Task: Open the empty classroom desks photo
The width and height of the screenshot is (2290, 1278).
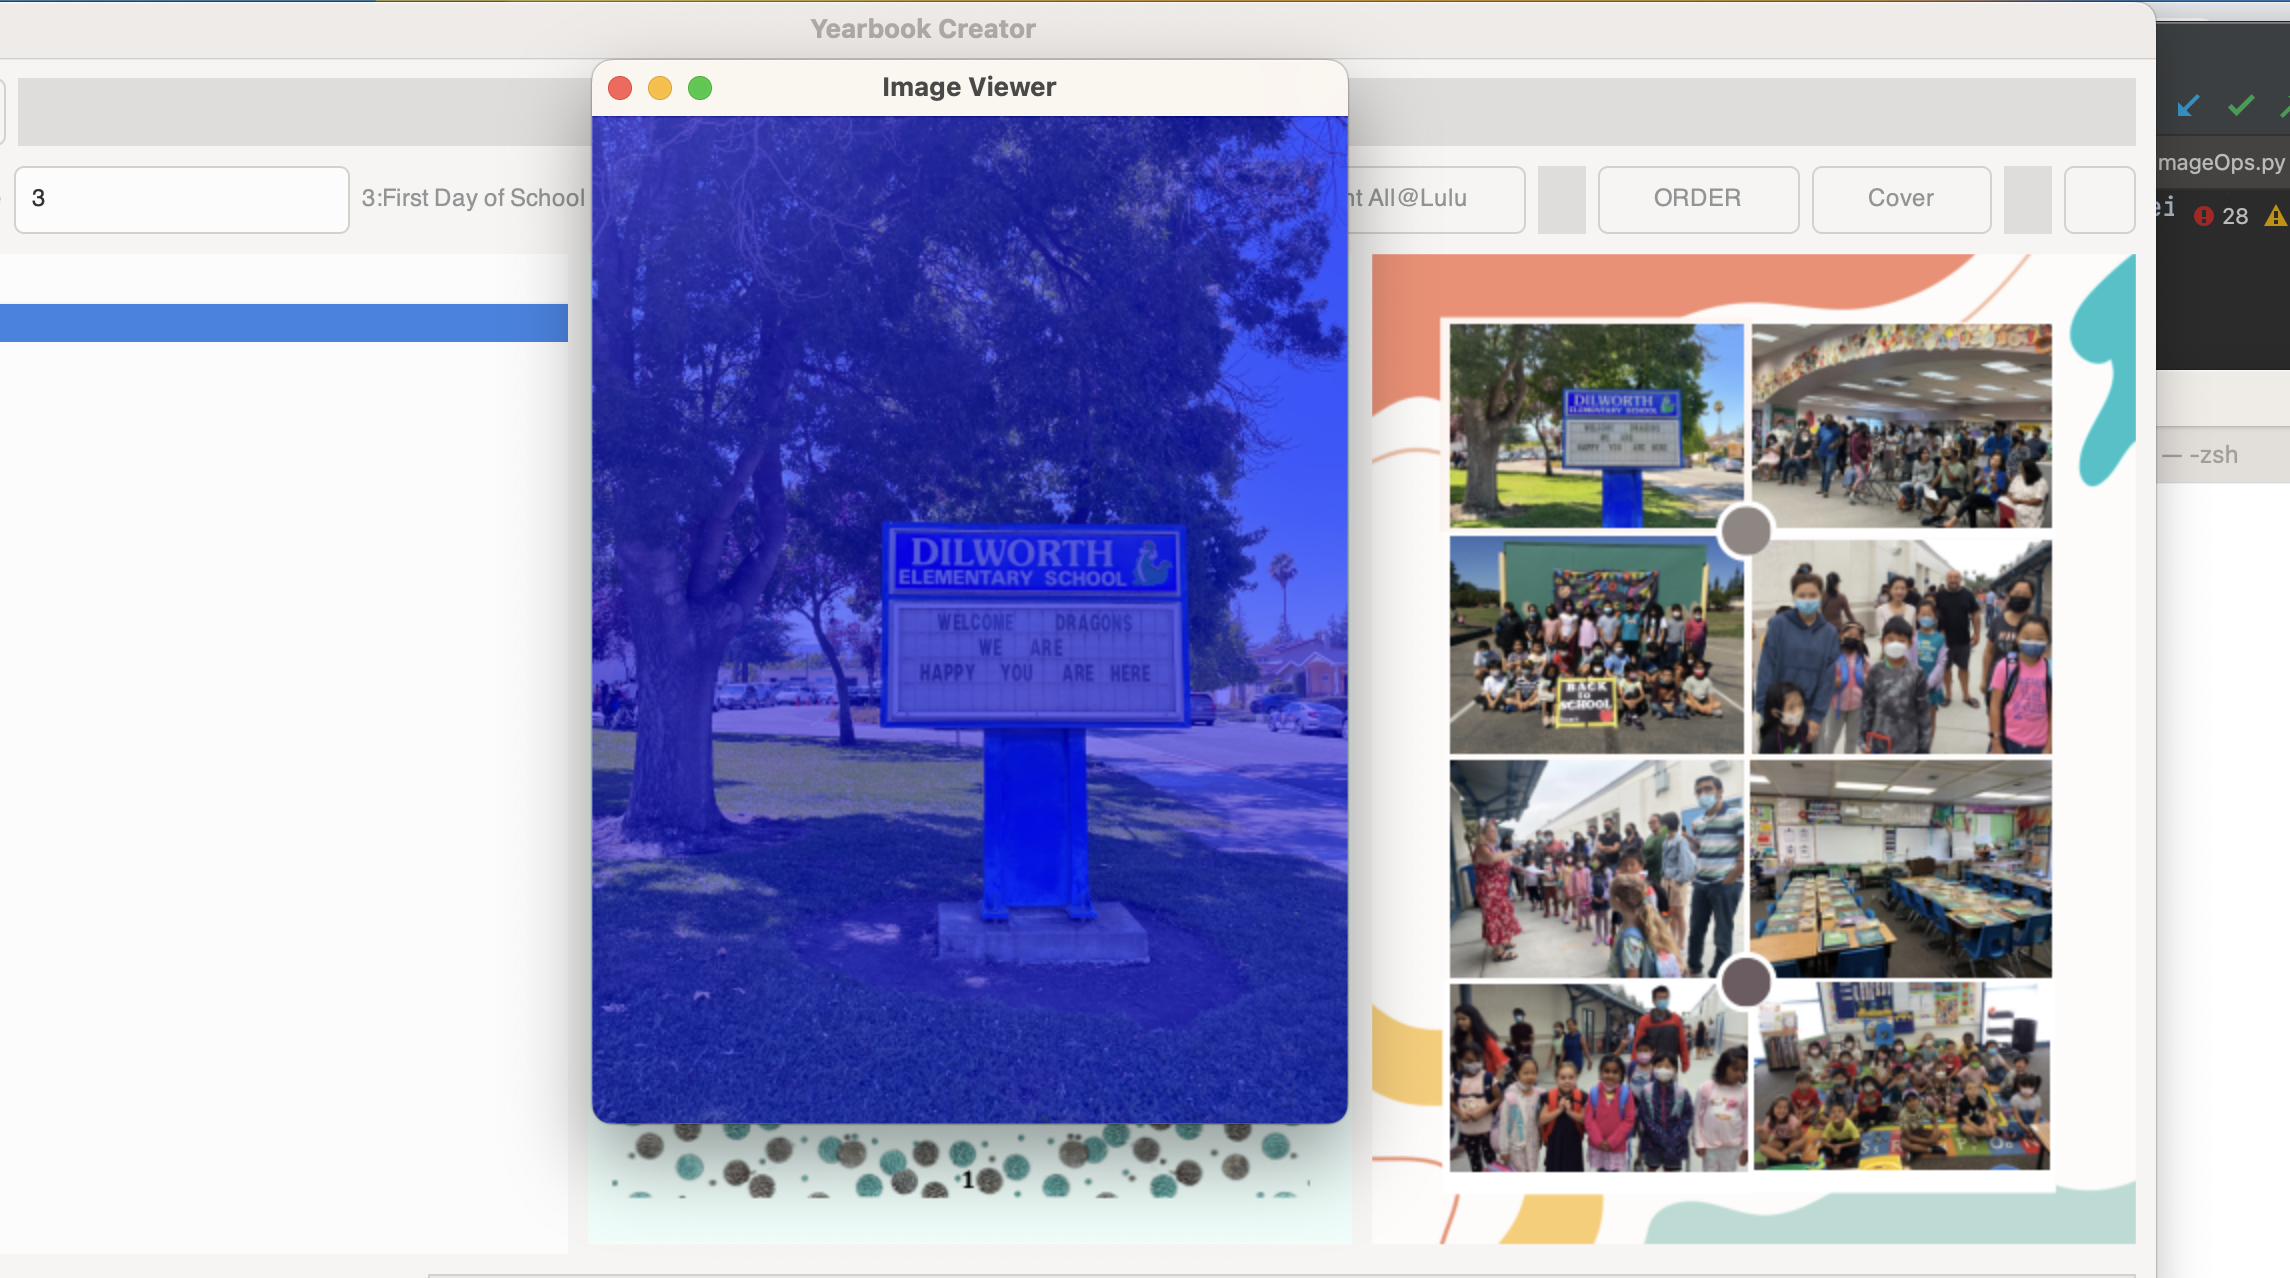Action: tap(1902, 868)
